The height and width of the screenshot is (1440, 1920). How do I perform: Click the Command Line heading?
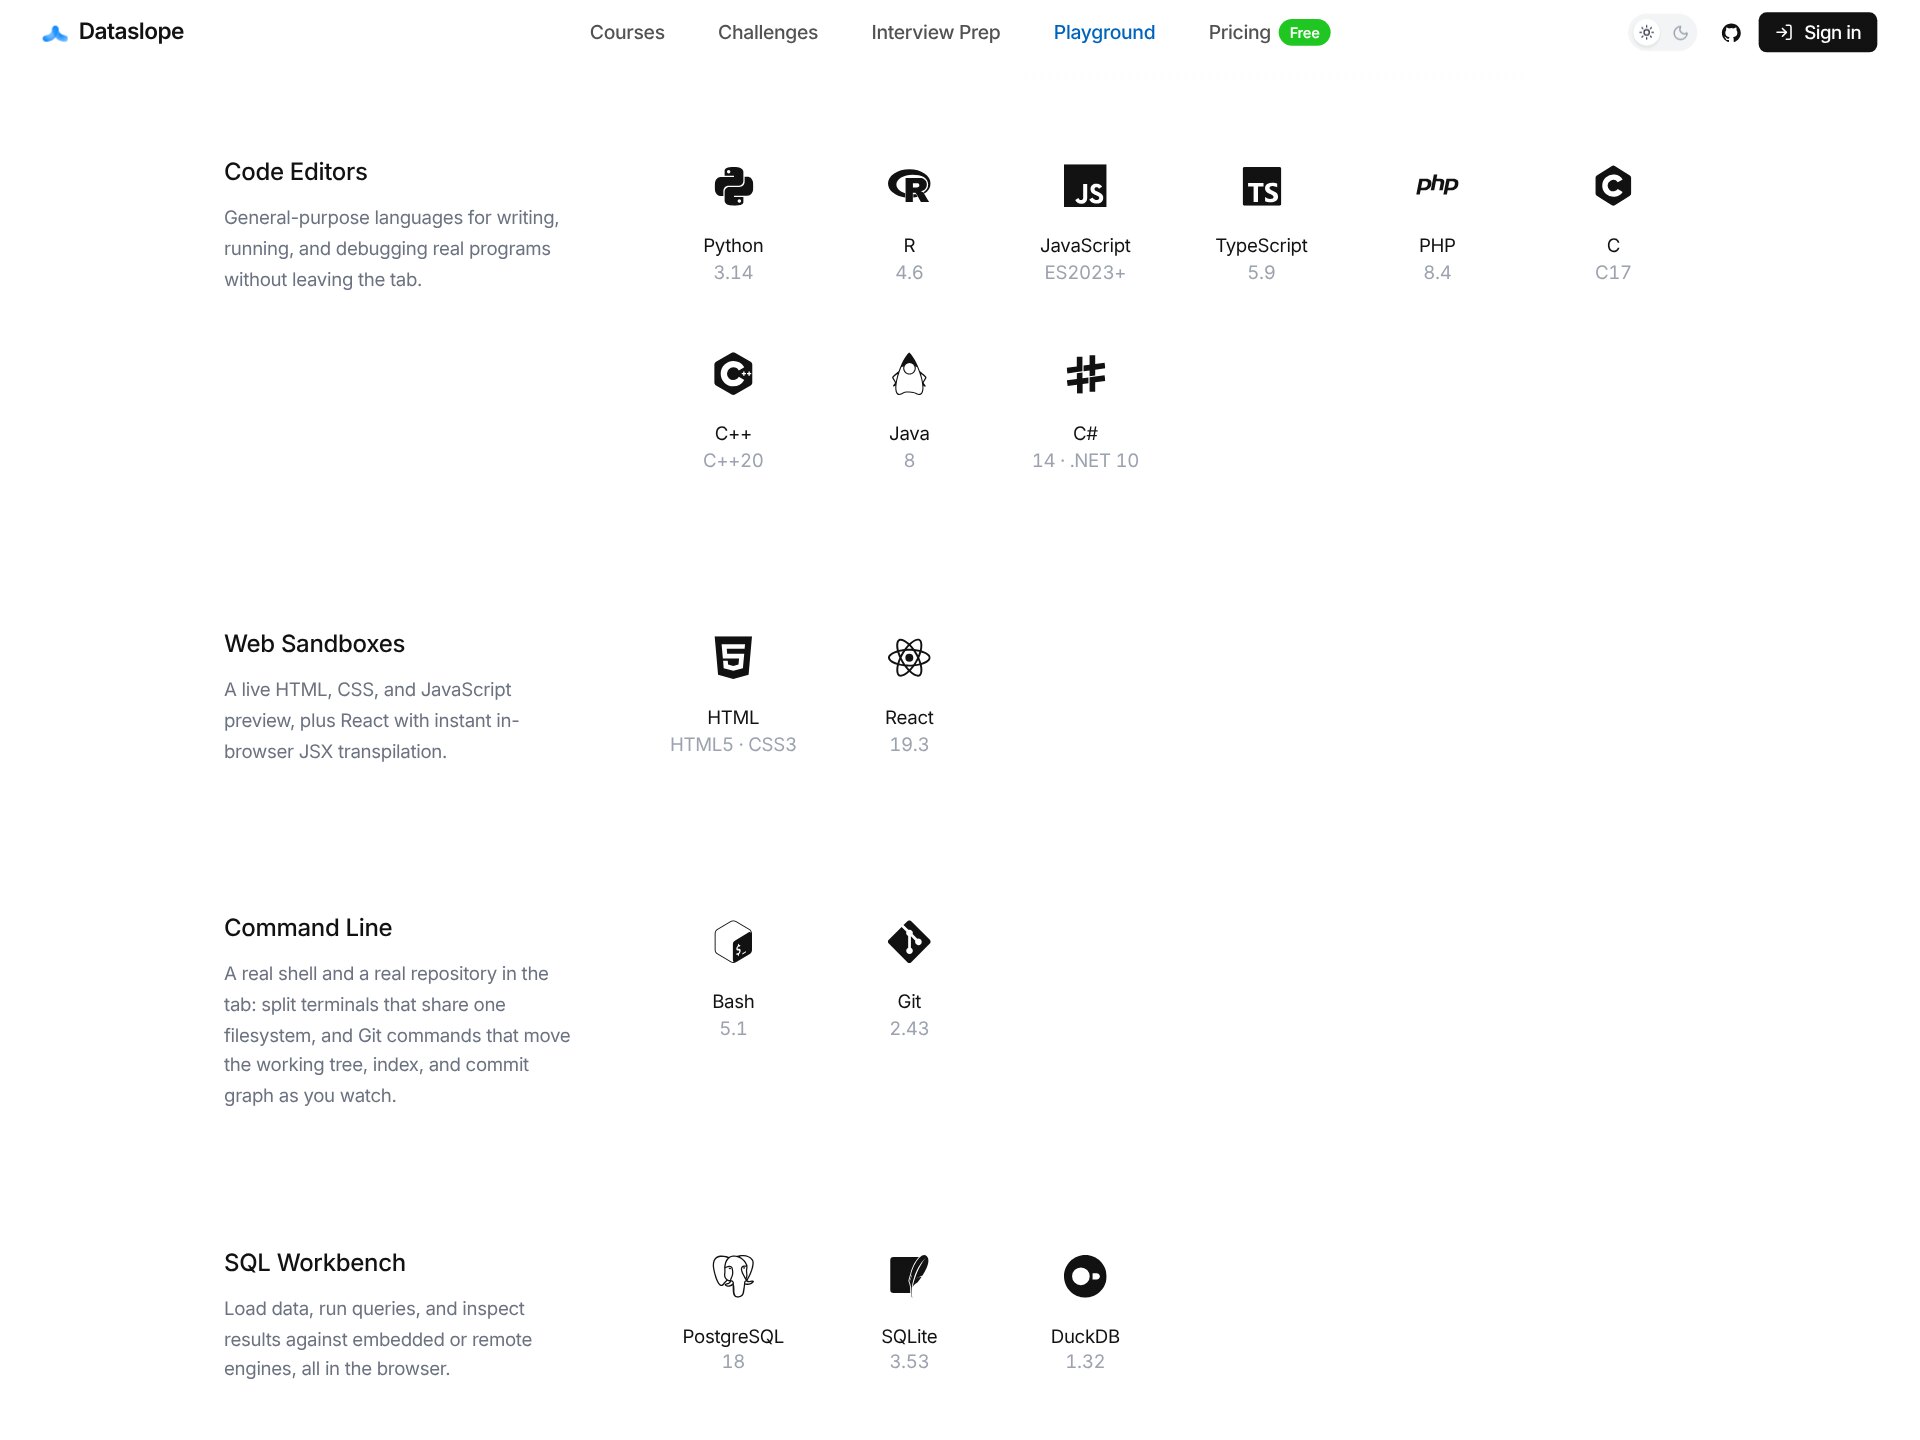click(308, 928)
